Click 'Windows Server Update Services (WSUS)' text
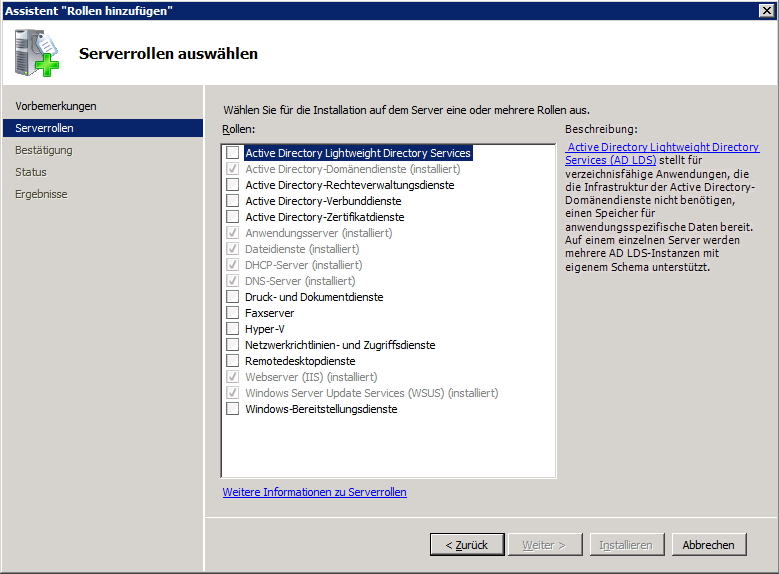The width and height of the screenshot is (779, 574). point(345,393)
